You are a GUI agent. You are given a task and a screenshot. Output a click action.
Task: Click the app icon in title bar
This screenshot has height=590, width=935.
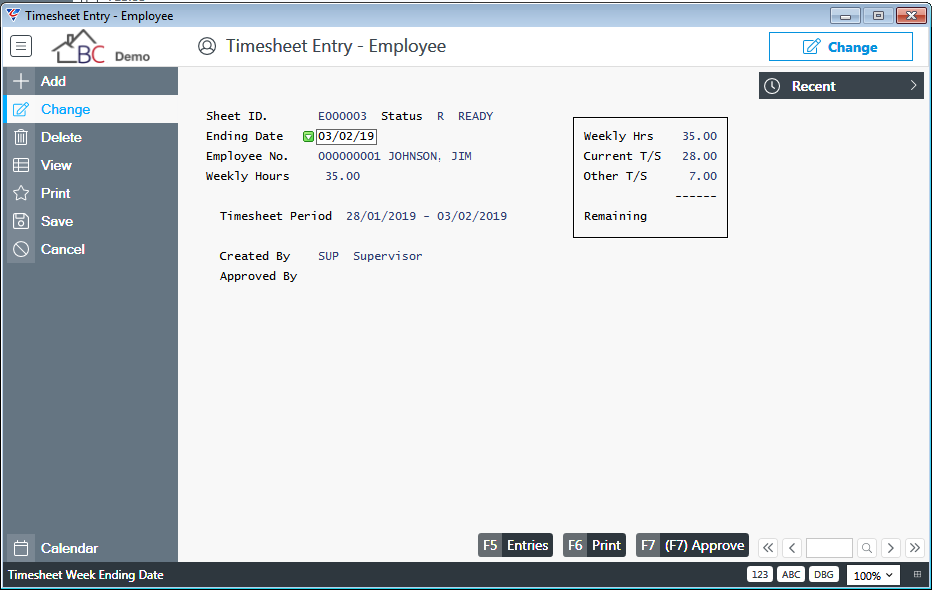(13, 15)
